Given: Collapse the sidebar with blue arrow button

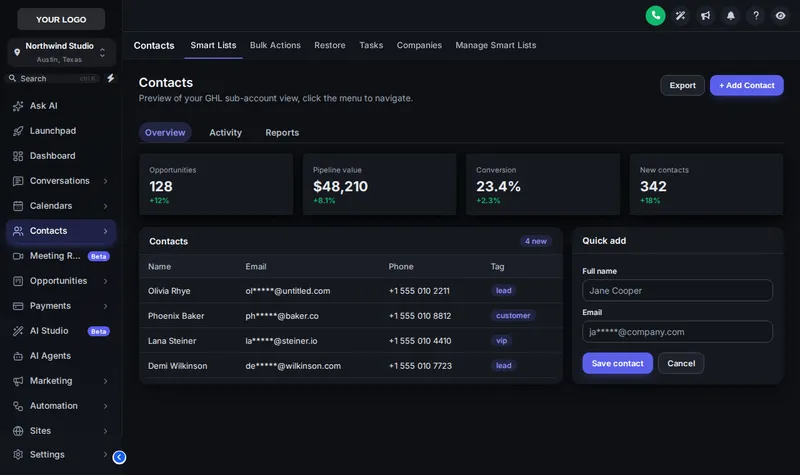Looking at the screenshot, I should pos(119,457).
